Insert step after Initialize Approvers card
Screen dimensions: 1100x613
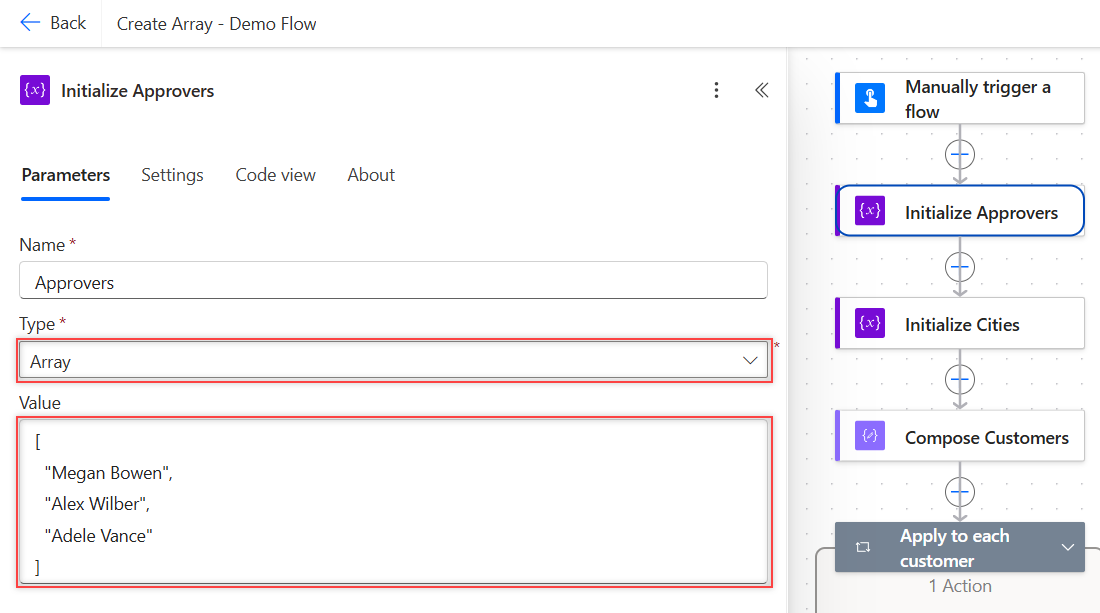[960, 267]
